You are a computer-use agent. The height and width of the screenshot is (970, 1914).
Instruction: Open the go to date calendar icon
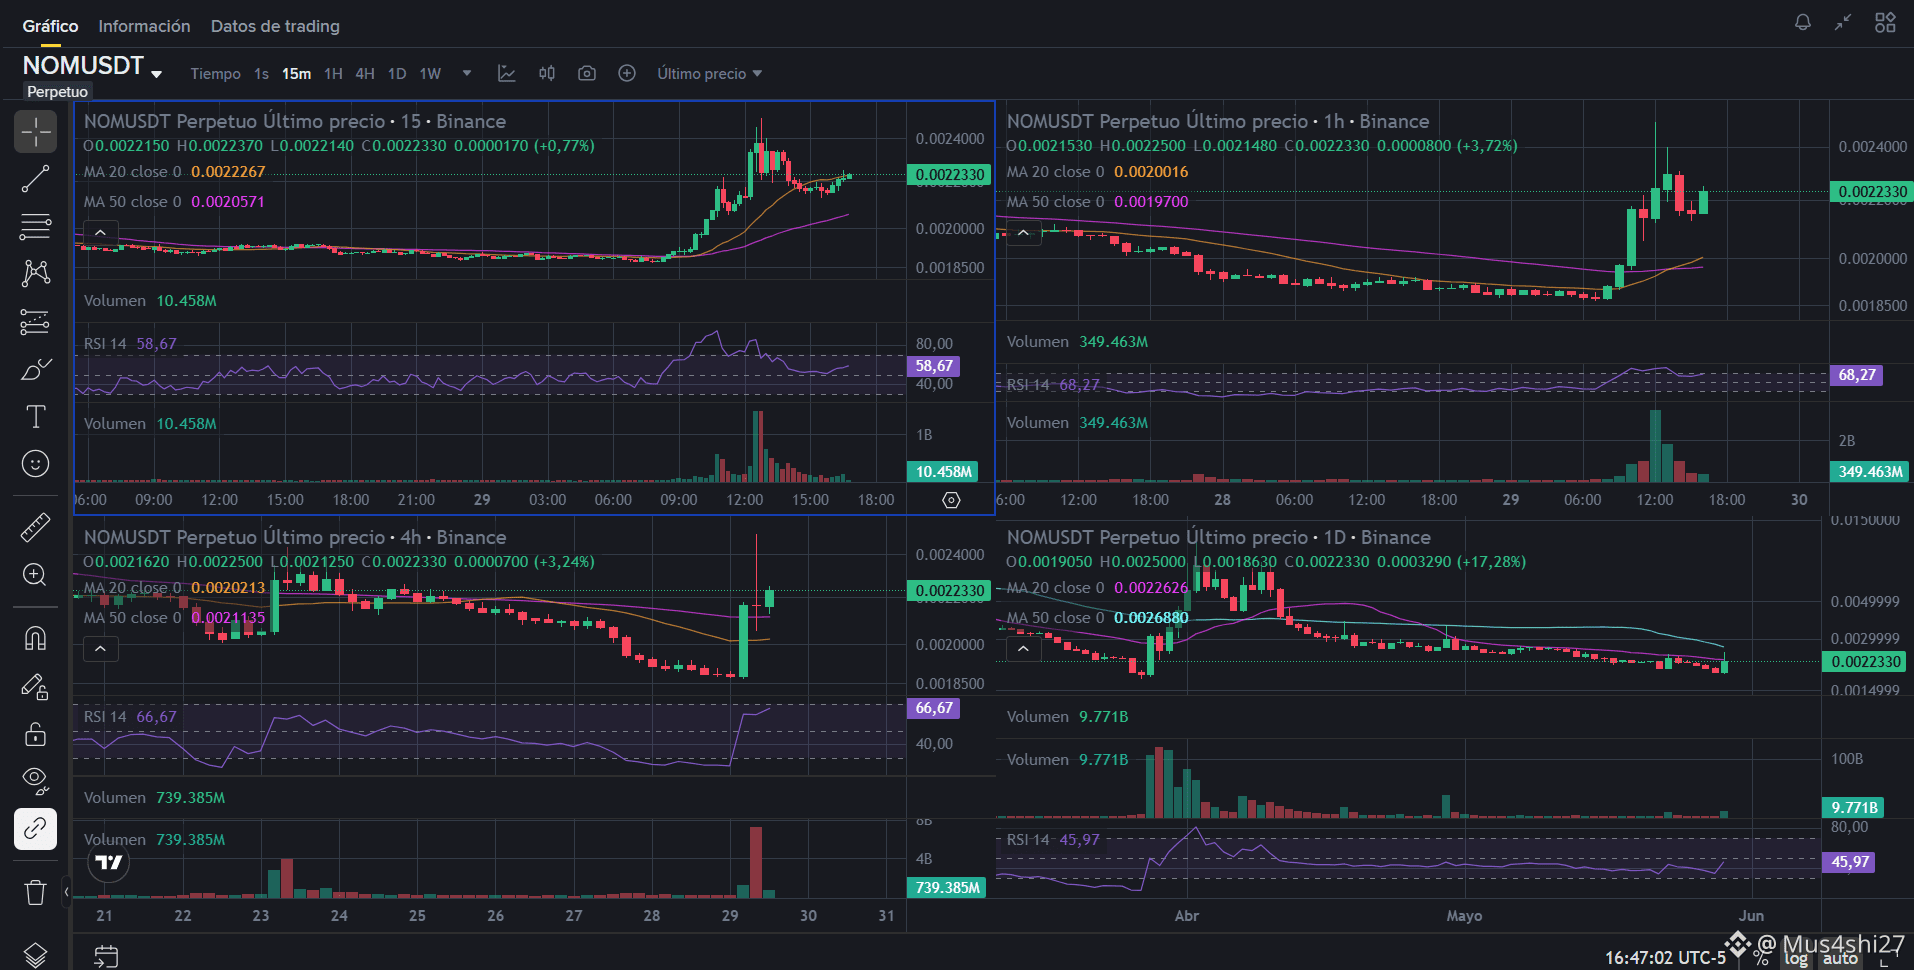105,956
